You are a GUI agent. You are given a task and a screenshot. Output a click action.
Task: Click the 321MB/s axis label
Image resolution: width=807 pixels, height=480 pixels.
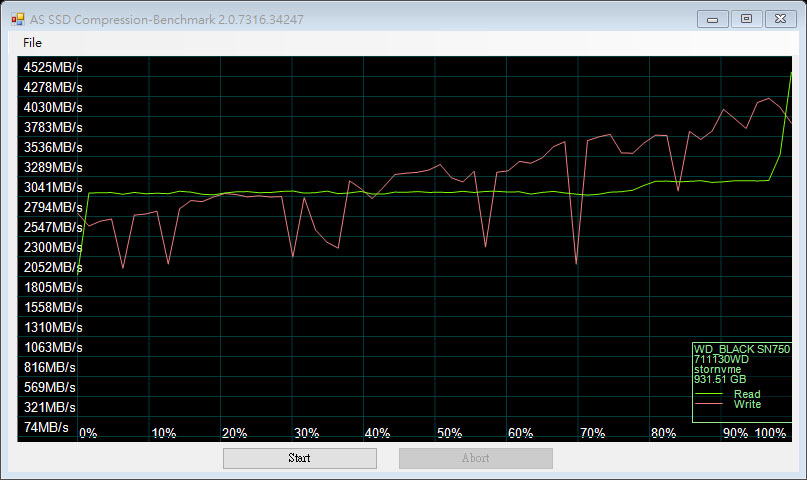coord(49,408)
